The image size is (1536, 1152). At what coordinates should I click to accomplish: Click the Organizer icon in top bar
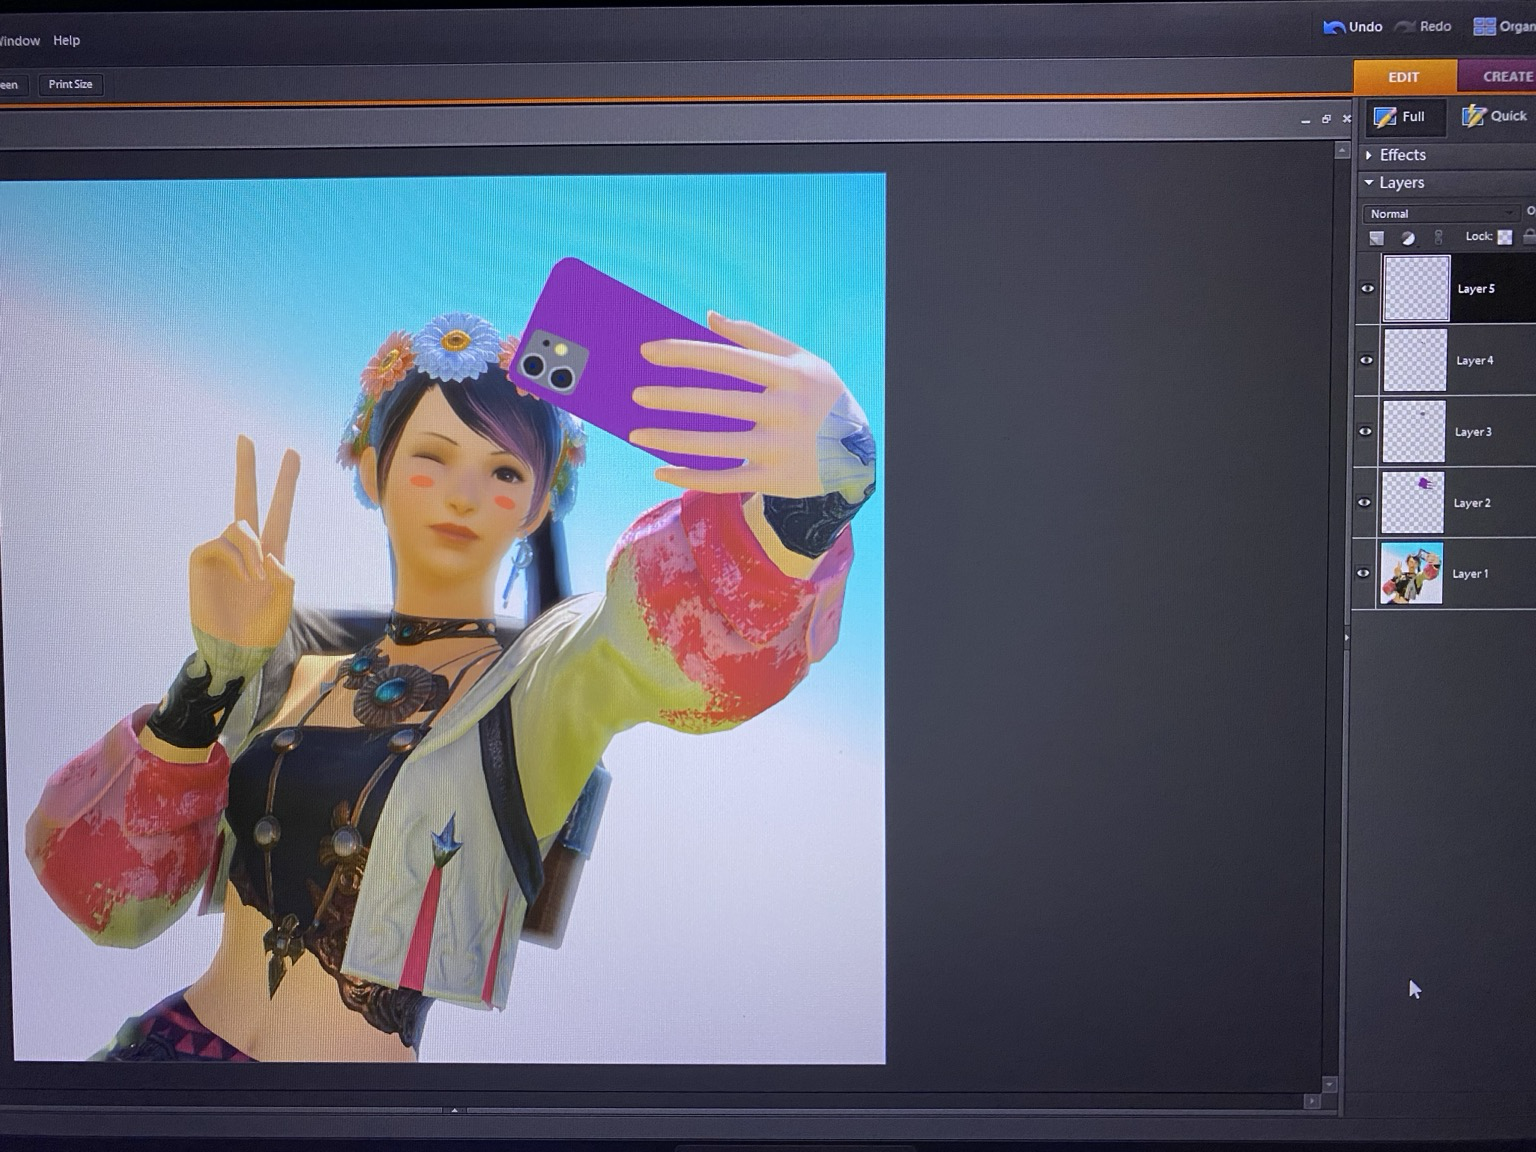tap(1484, 27)
